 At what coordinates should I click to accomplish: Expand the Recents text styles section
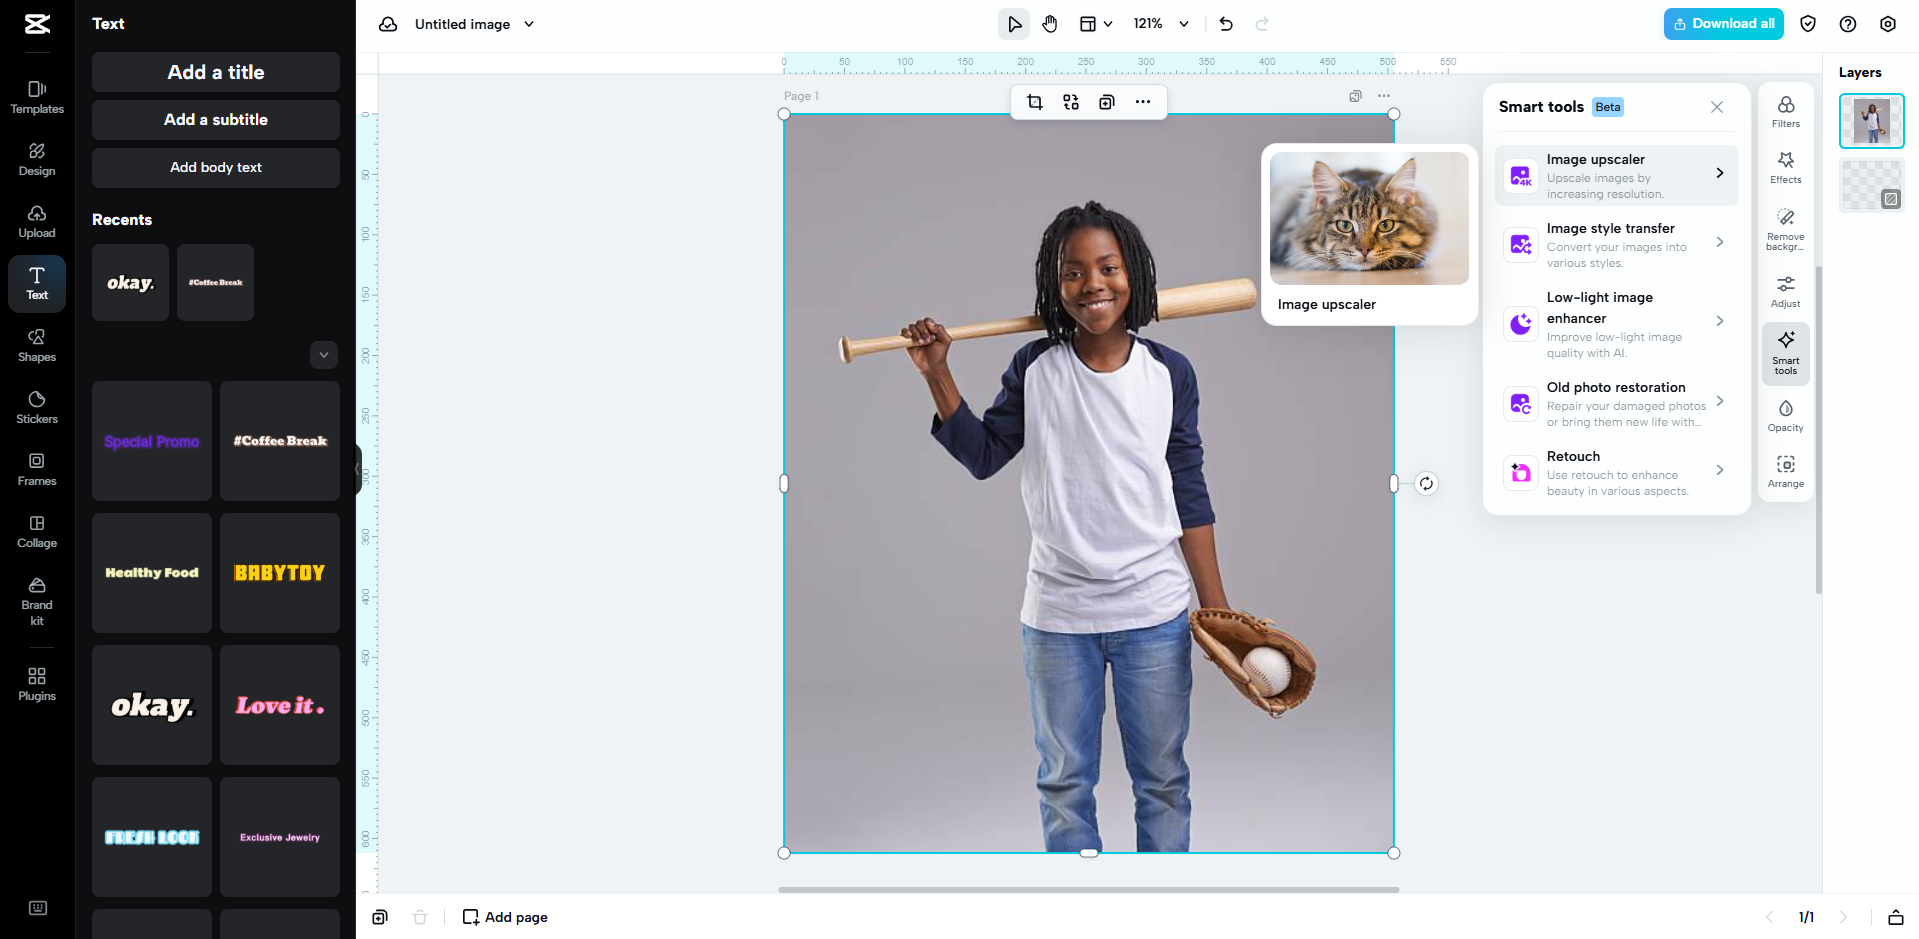point(323,354)
